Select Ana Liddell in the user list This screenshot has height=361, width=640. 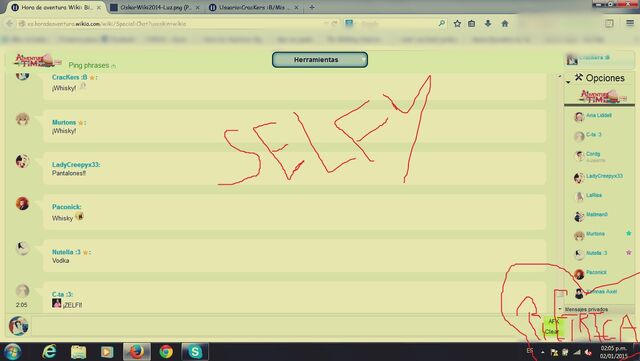[599, 116]
